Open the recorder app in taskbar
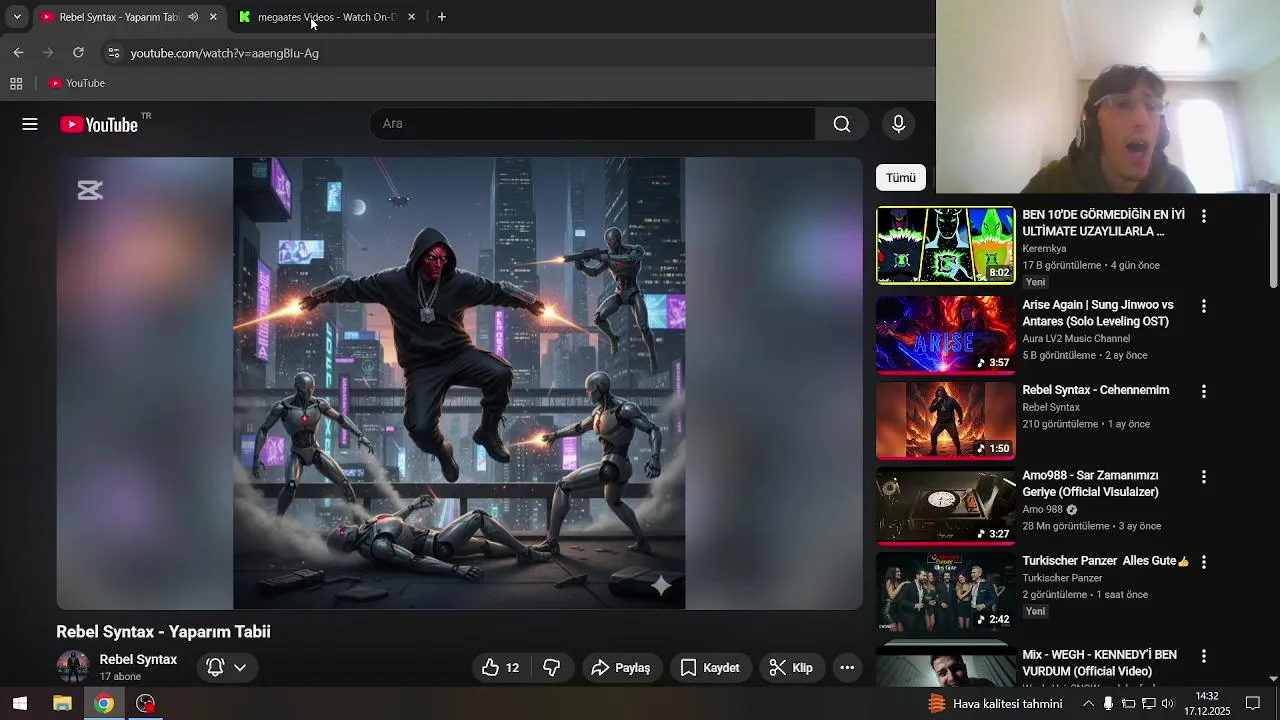1280x720 pixels. coord(146,704)
